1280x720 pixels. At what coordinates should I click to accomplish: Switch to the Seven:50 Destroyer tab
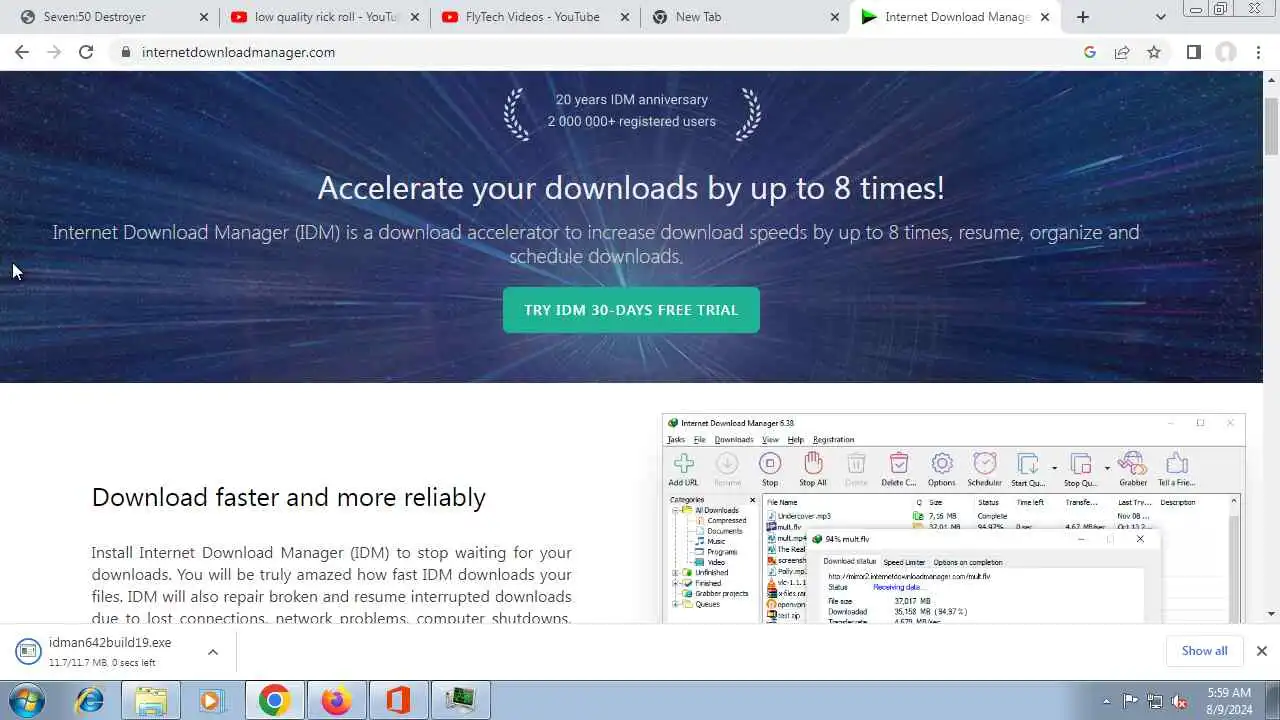pos(115,17)
